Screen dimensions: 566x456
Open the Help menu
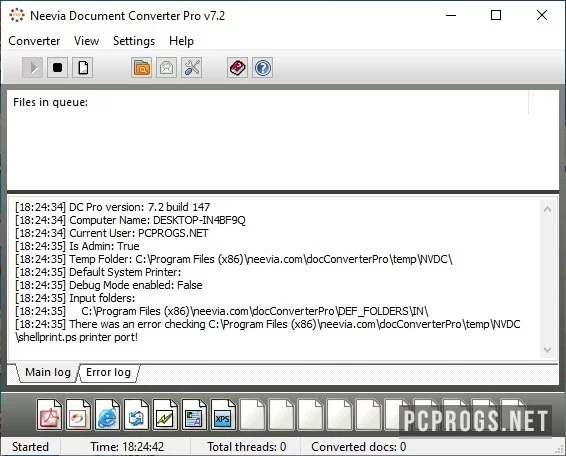(x=181, y=41)
